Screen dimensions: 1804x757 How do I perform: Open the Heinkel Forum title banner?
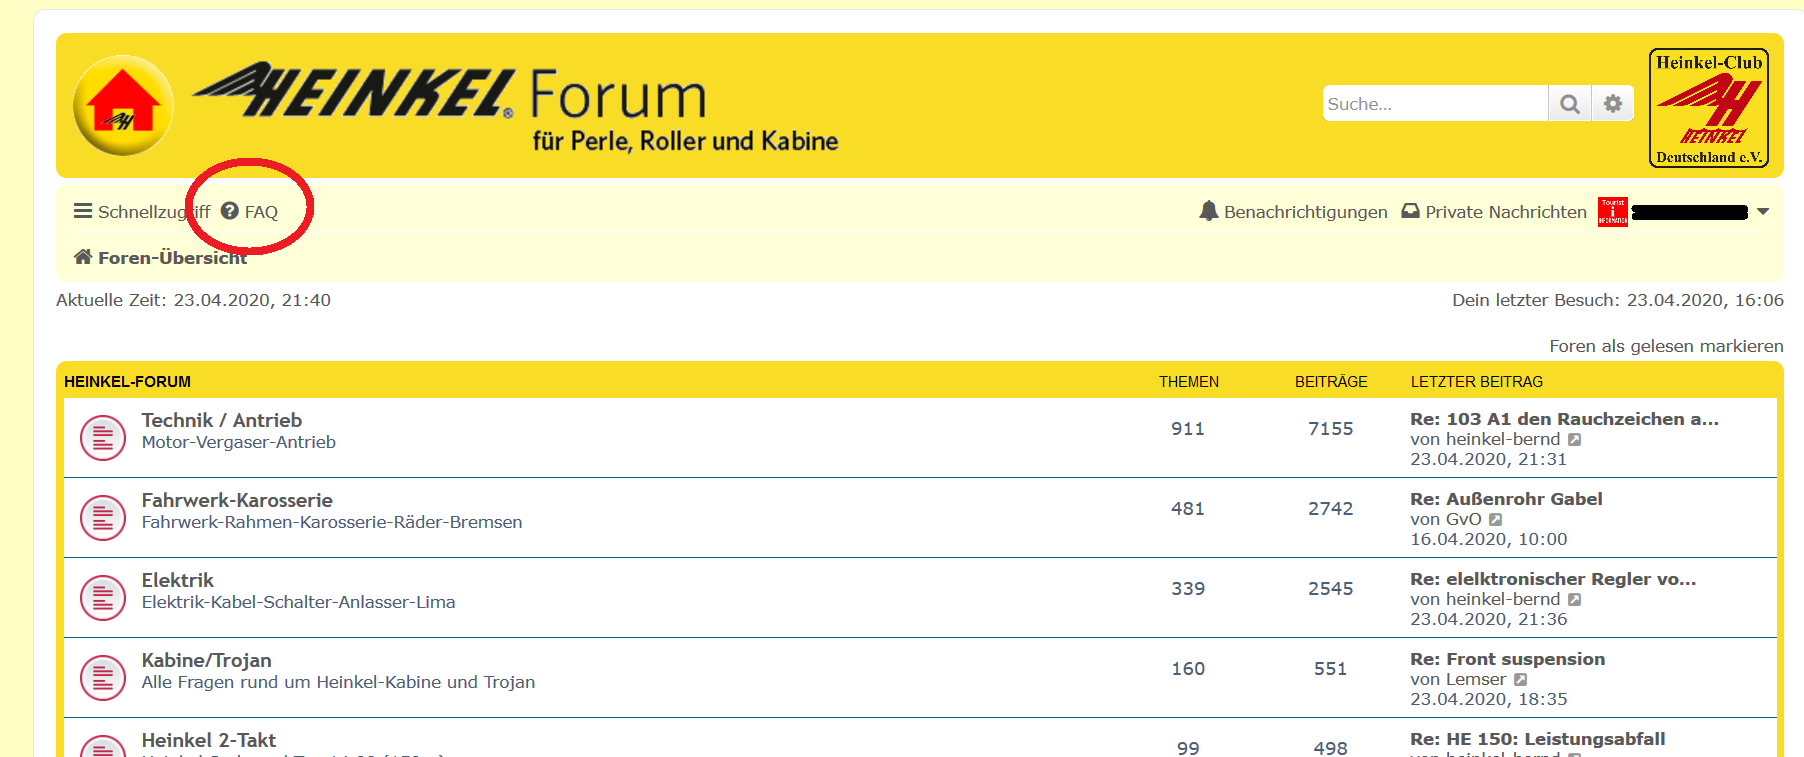point(516,107)
